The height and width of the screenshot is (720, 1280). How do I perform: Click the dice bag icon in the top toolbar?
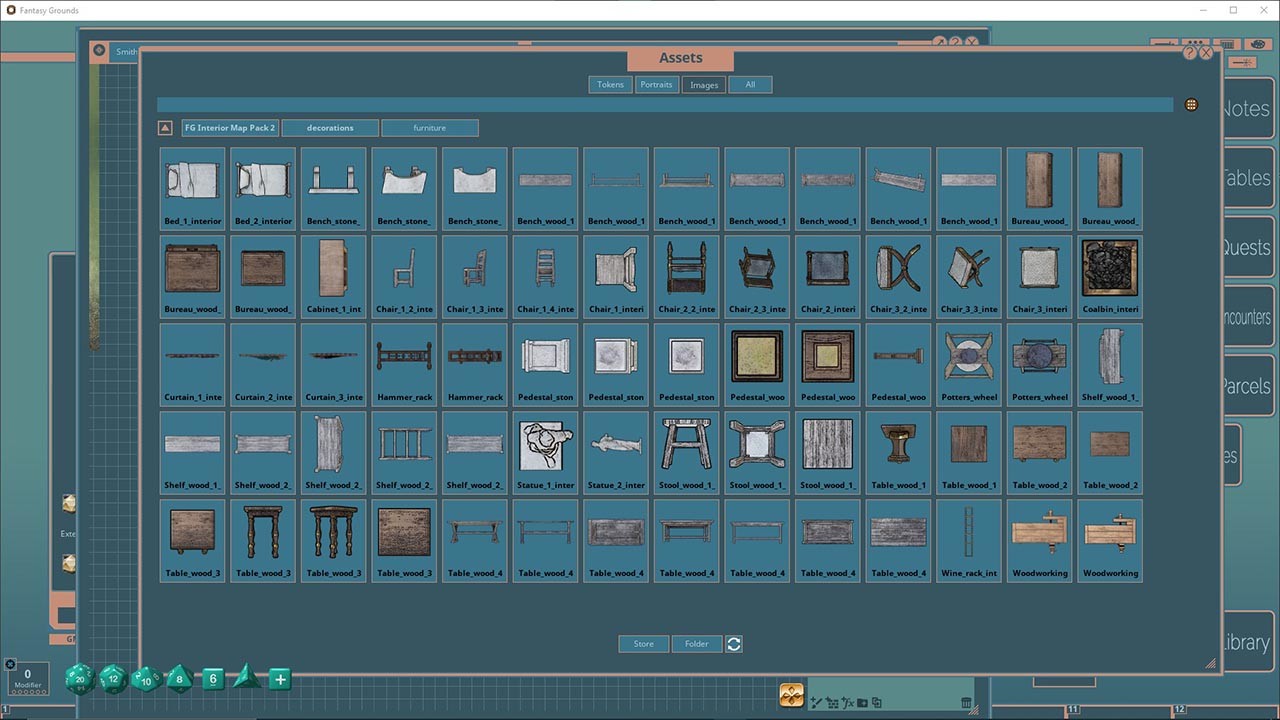pyautogui.click(x=1258, y=46)
